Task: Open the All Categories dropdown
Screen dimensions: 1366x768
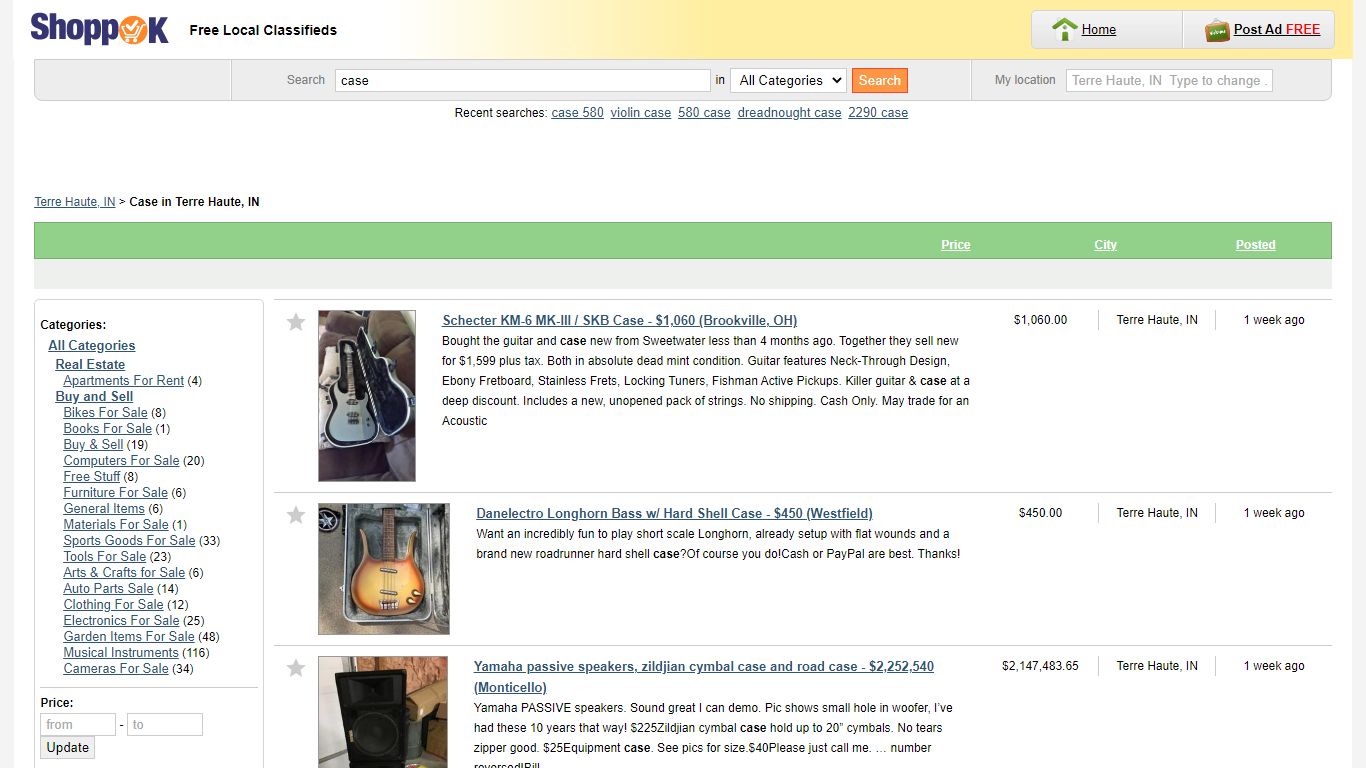Action: [x=788, y=80]
